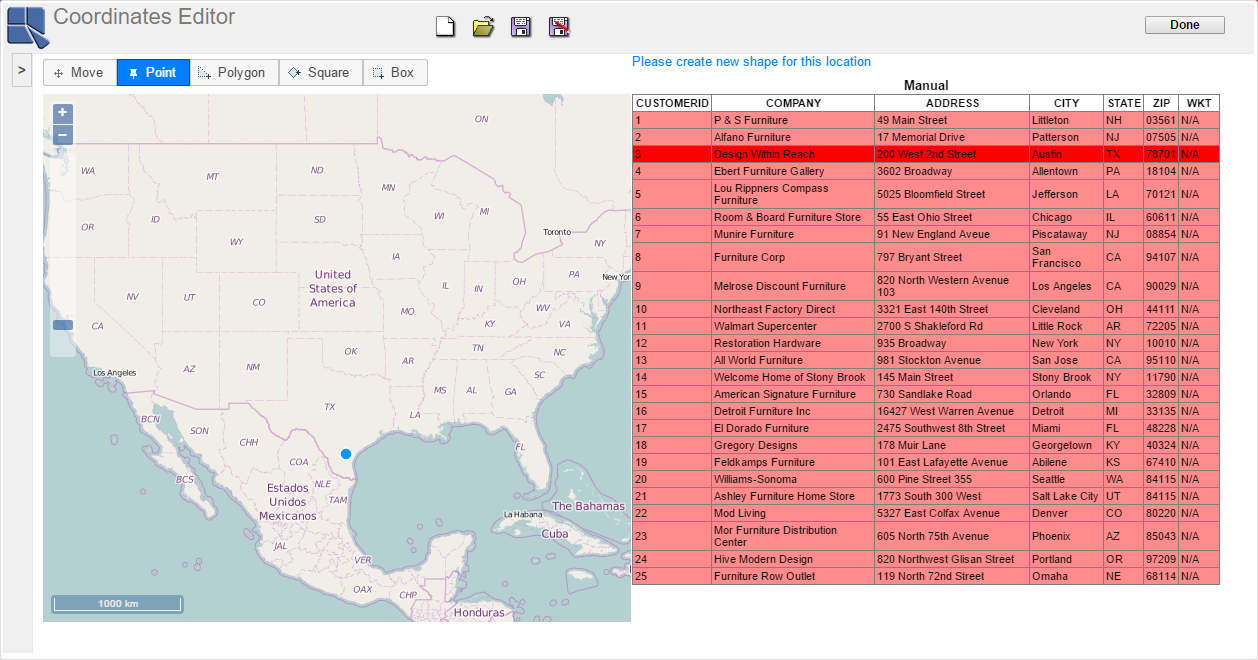The width and height of the screenshot is (1258, 660).
Task: Select the Point tool
Action: point(153,72)
